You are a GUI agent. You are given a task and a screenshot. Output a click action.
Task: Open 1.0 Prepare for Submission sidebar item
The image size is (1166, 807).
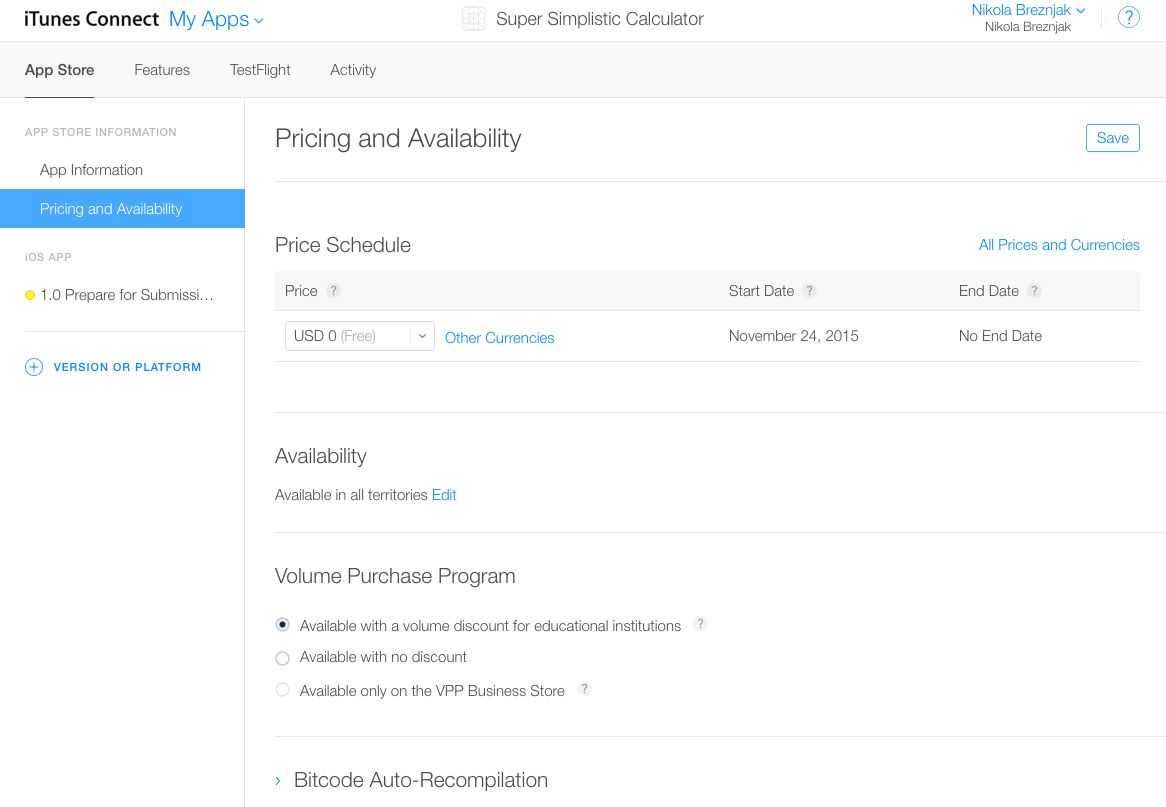pyautogui.click(x=119, y=295)
